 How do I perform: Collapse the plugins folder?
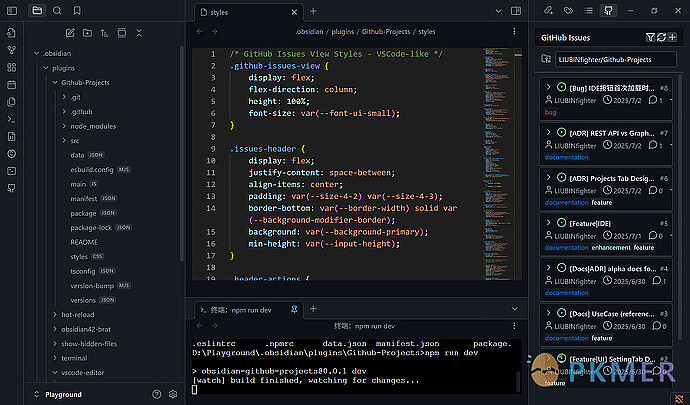point(46,68)
